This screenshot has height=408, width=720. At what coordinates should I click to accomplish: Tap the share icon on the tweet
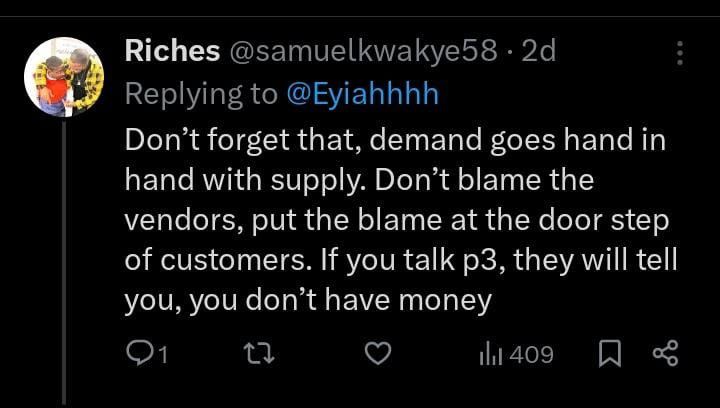click(664, 353)
